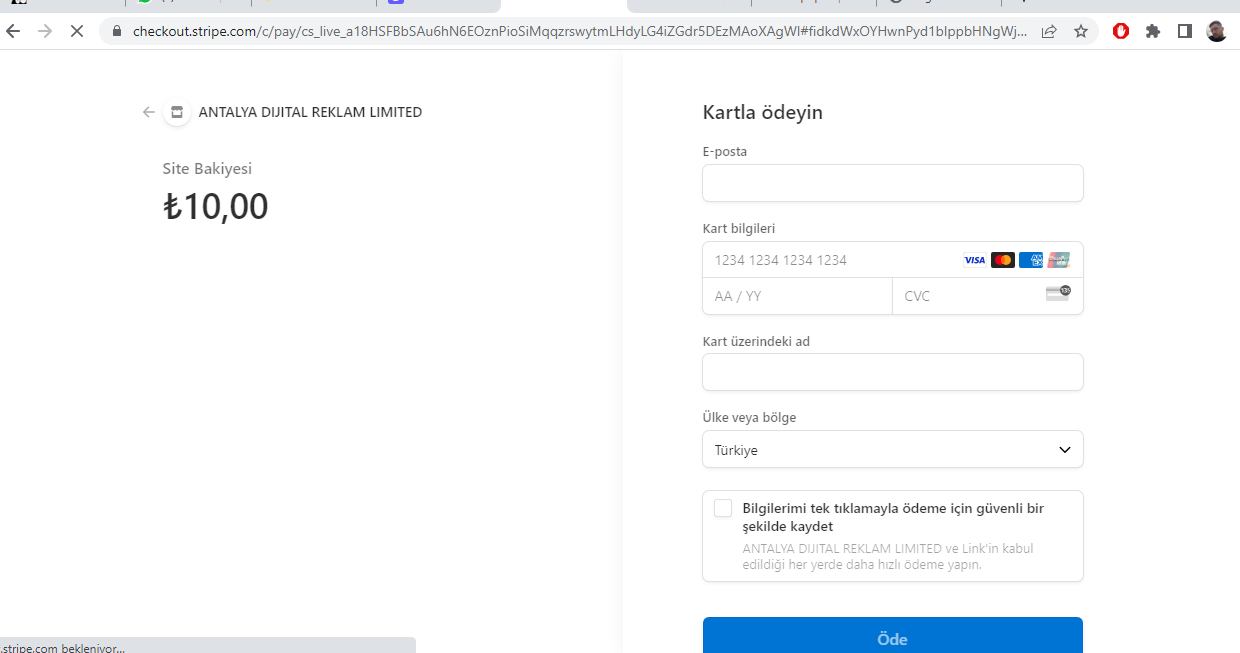Click the merchant storefront icon
This screenshot has height=653, width=1240.
tap(177, 112)
